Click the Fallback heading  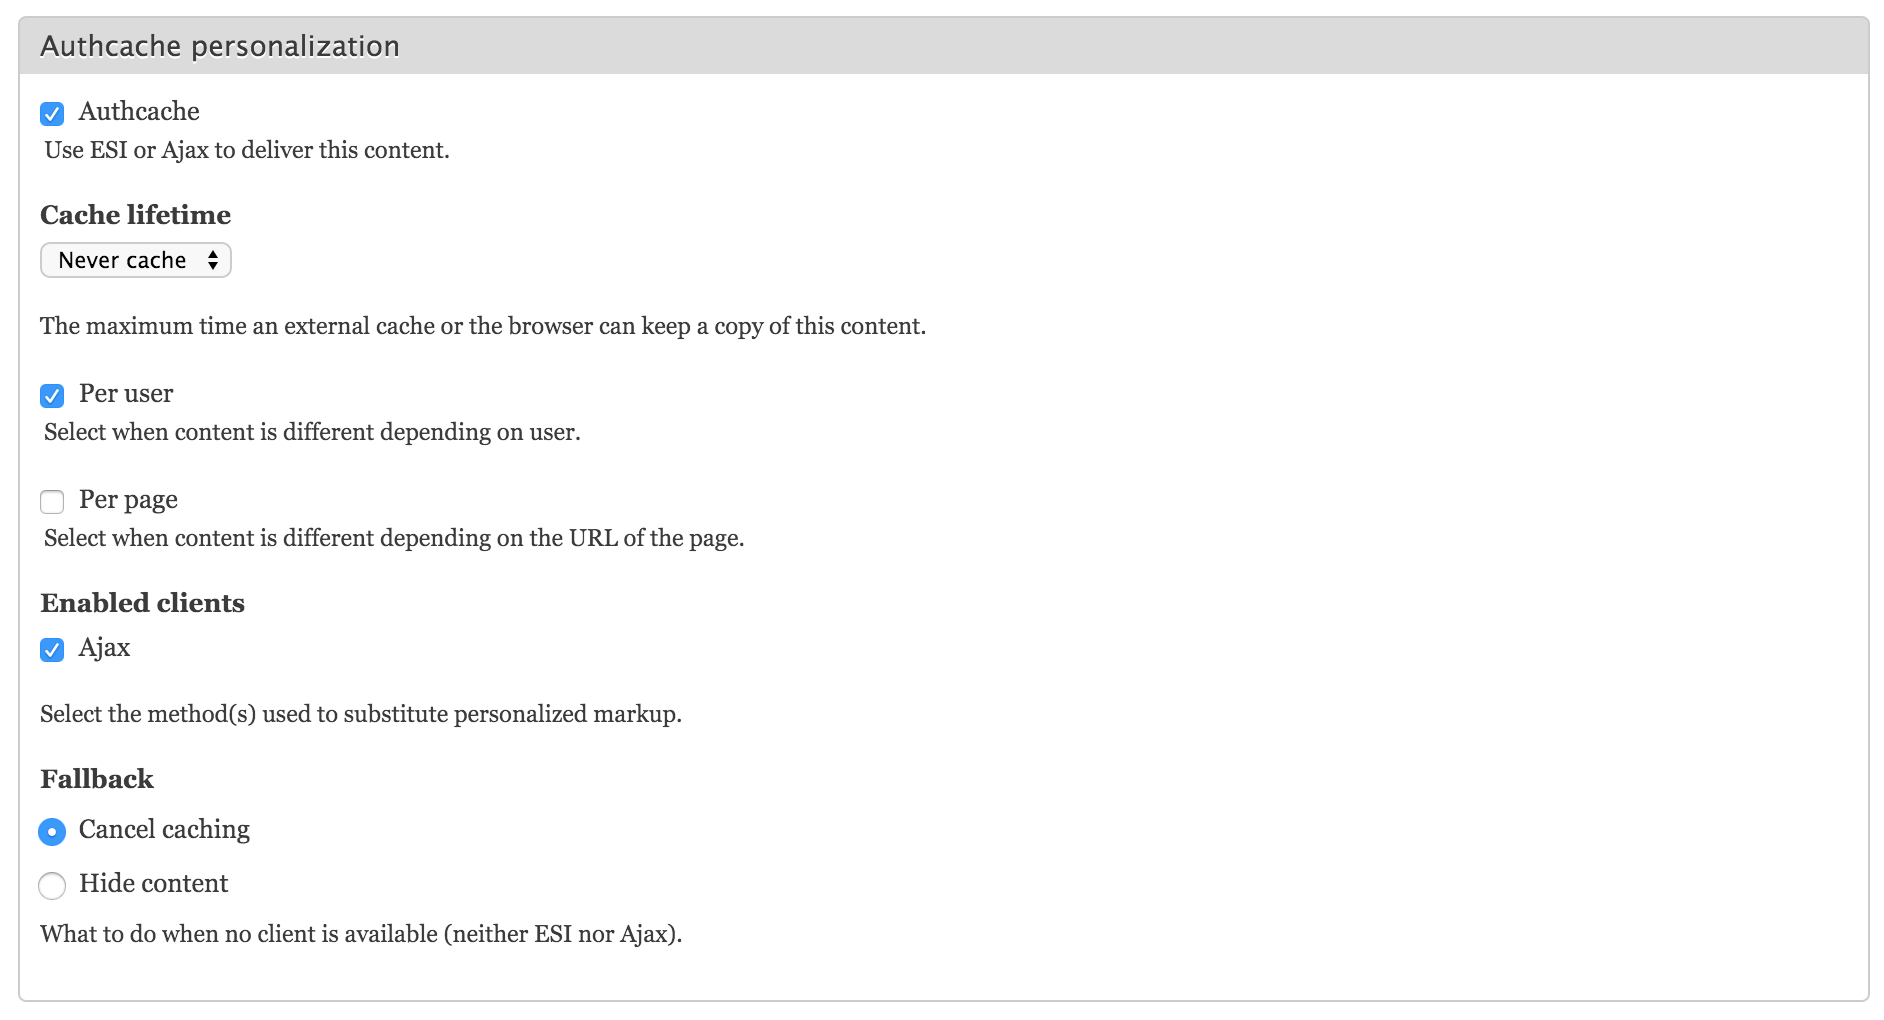pyautogui.click(x=97, y=779)
